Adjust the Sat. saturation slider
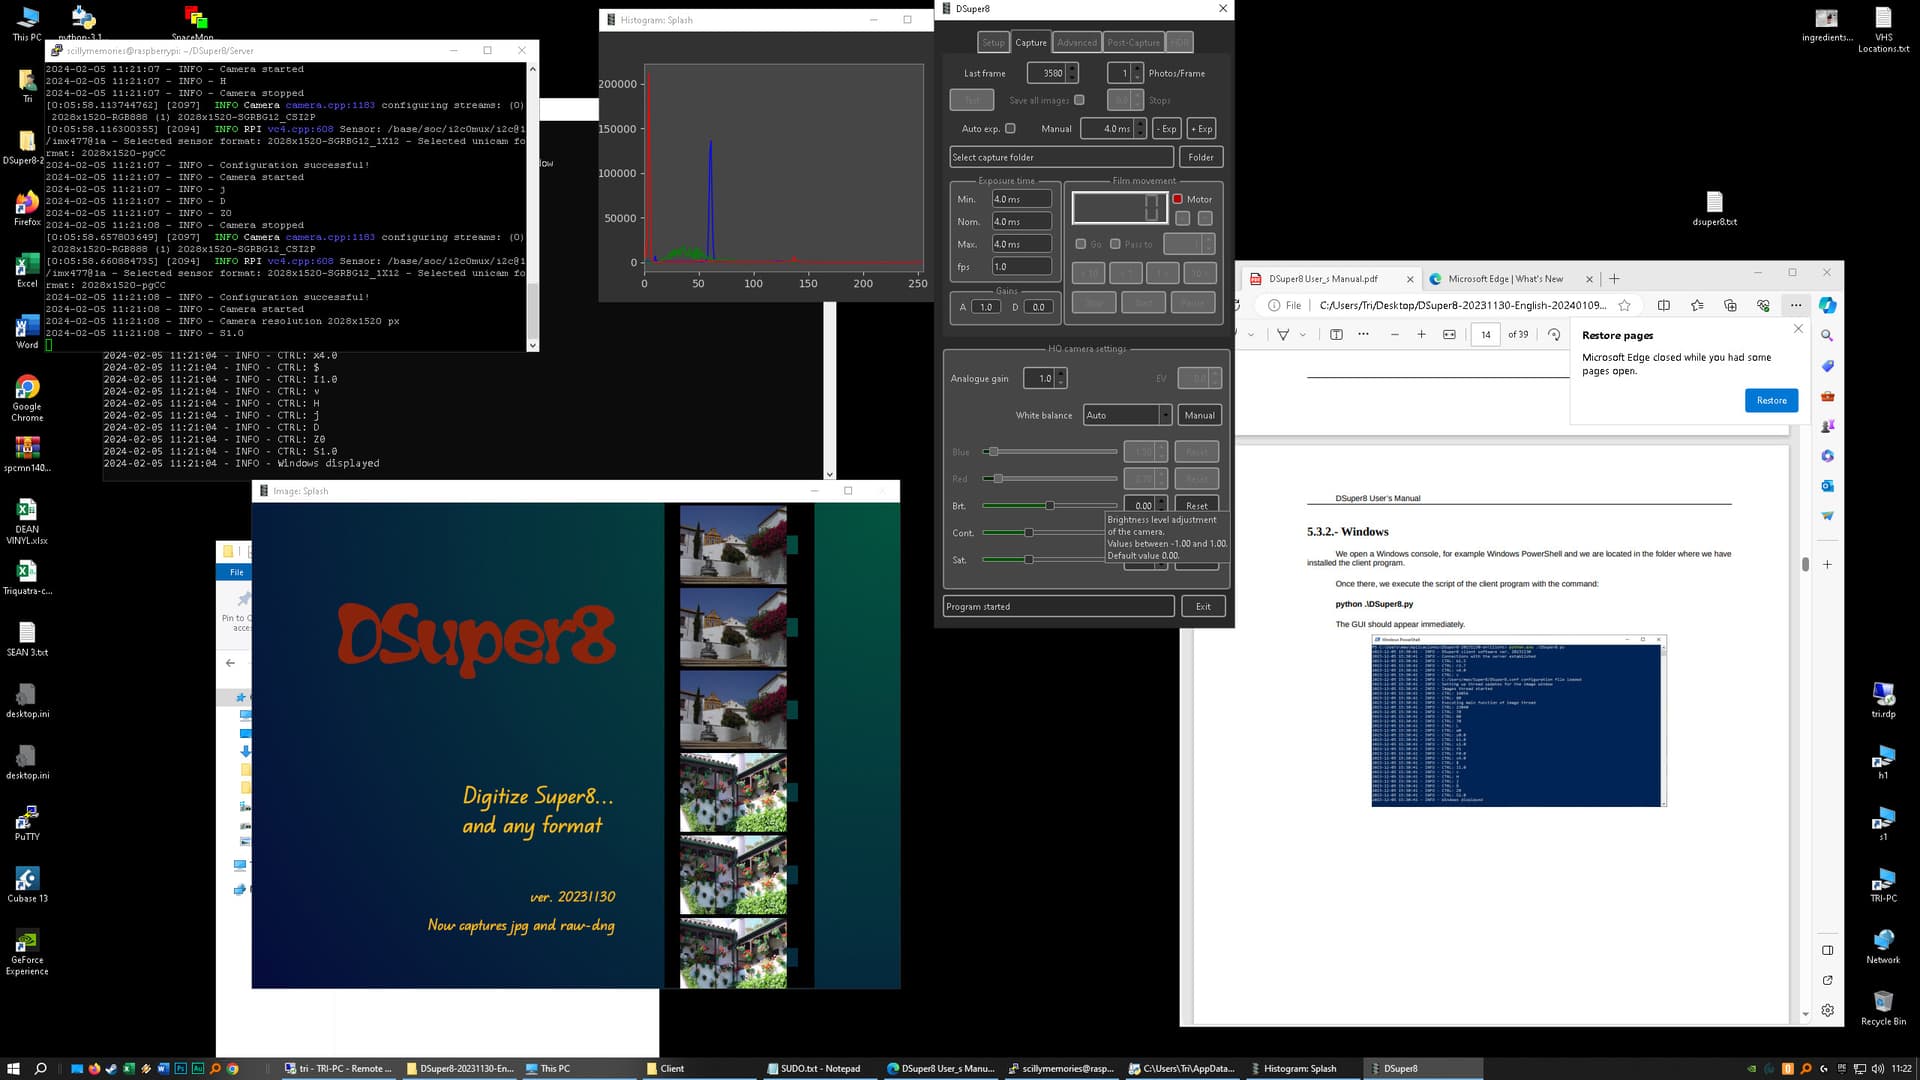Image resolution: width=1920 pixels, height=1080 pixels. point(1029,560)
